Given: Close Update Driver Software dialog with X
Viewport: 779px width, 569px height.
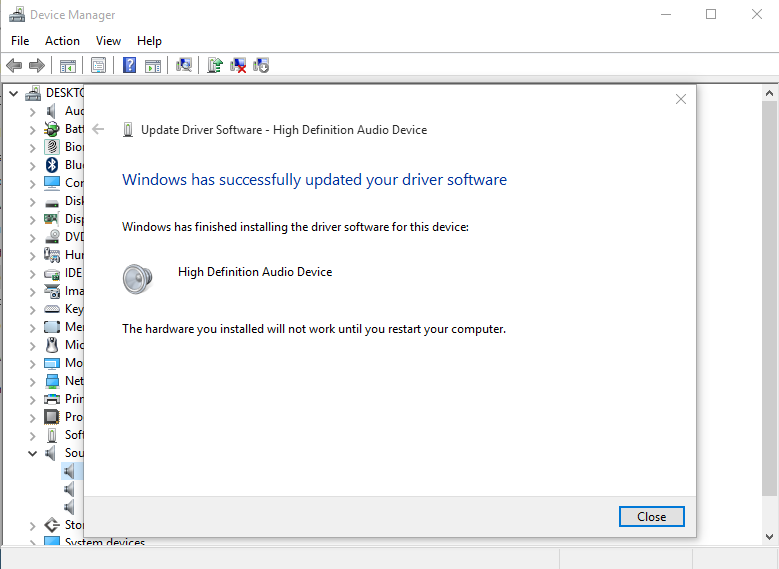Looking at the screenshot, I should point(681,99).
